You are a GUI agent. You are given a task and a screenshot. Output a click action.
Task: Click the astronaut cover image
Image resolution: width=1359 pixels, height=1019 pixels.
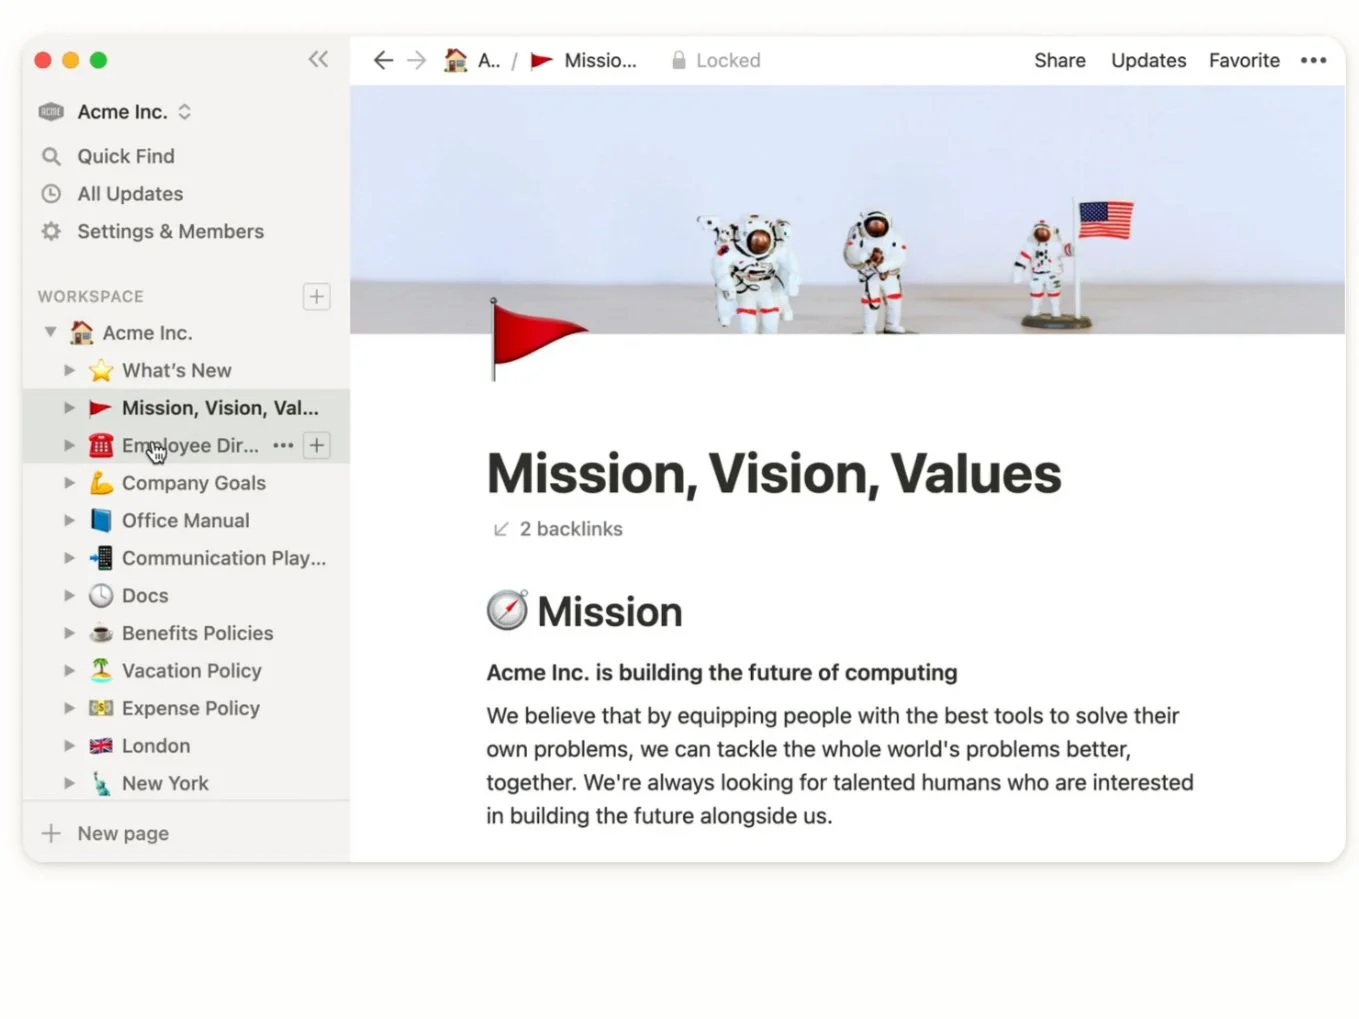click(x=847, y=209)
